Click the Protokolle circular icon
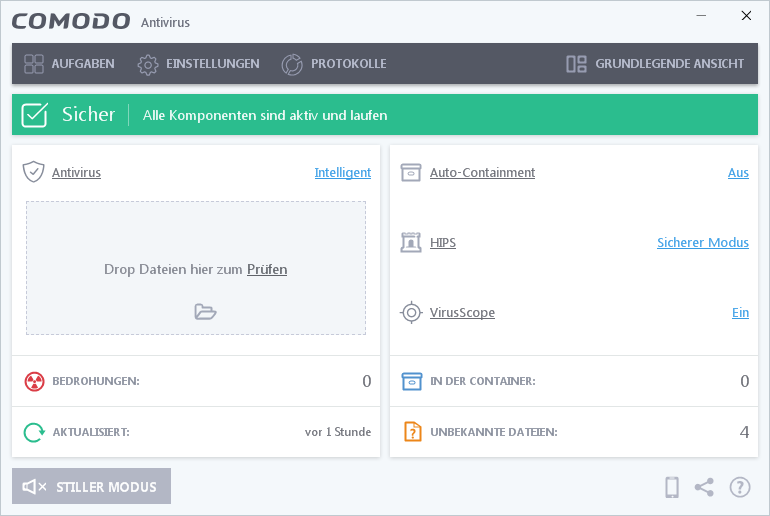This screenshot has width=770, height=516. coord(292,64)
